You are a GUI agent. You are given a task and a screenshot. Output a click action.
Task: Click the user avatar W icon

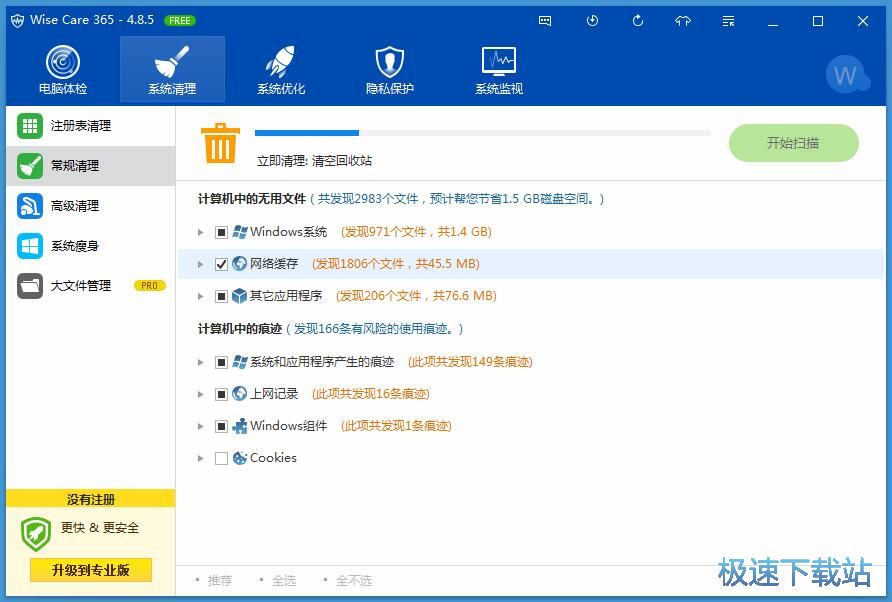[846, 75]
